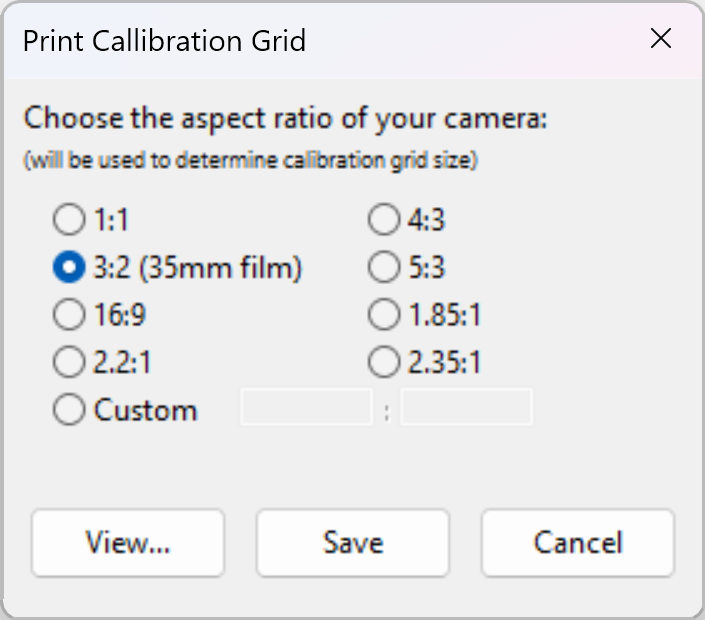Choose the 3:2 (35mm film) radio button
The image size is (705, 620).
tap(69, 268)
